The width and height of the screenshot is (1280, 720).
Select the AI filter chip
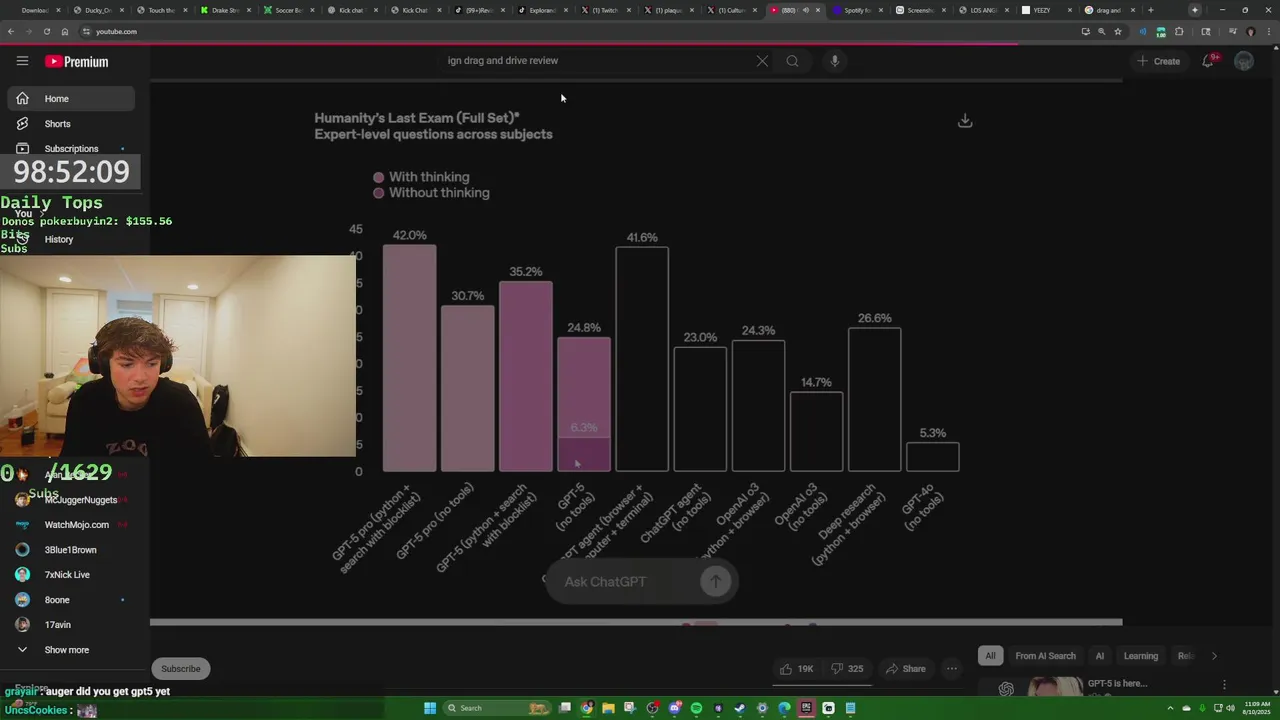tap(1099, 656)
